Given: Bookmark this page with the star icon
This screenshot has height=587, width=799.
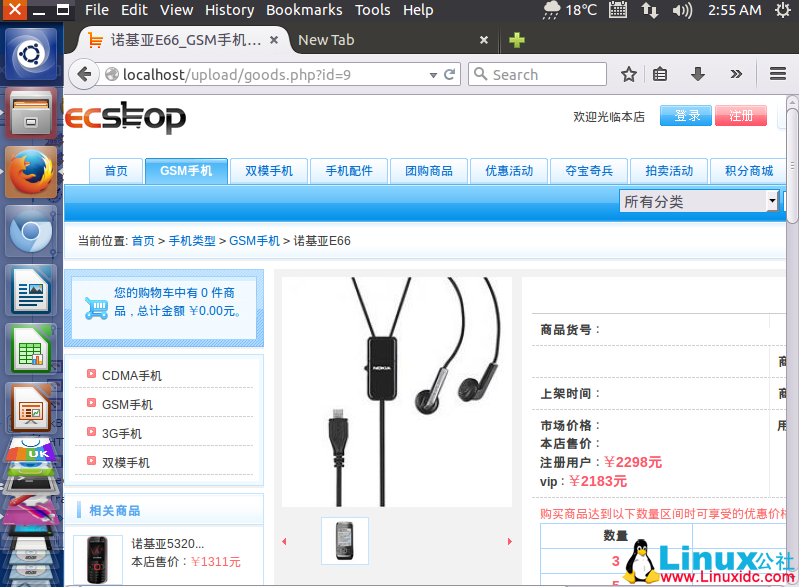Looking at the screenshot, I should 629,74.
